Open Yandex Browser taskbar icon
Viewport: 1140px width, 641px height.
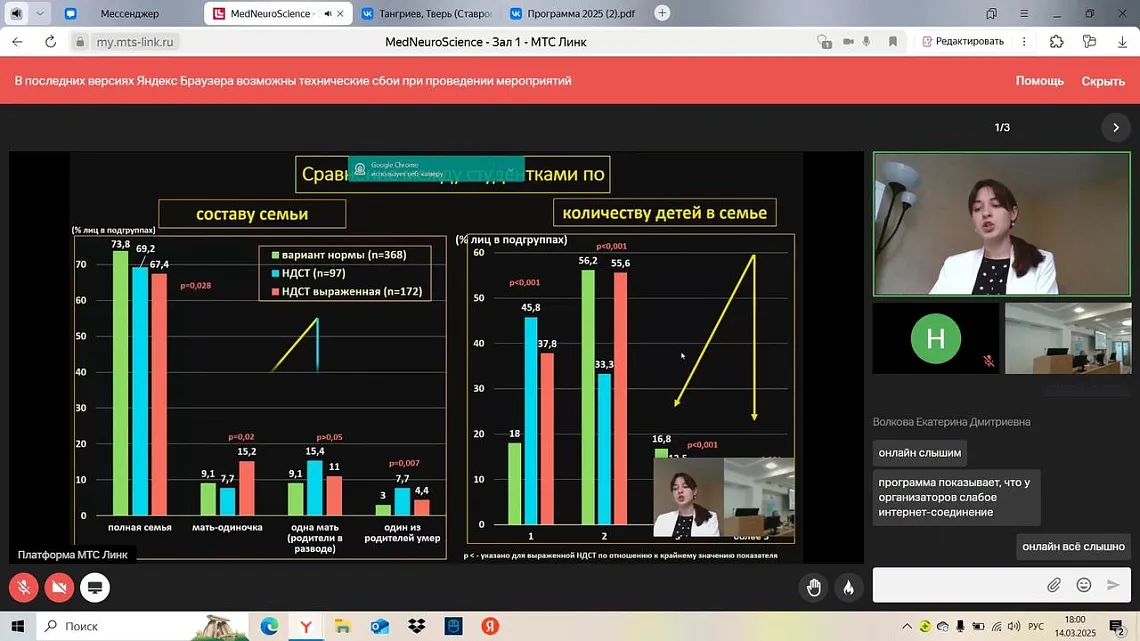pyautogui.click(x=306, y=626)
